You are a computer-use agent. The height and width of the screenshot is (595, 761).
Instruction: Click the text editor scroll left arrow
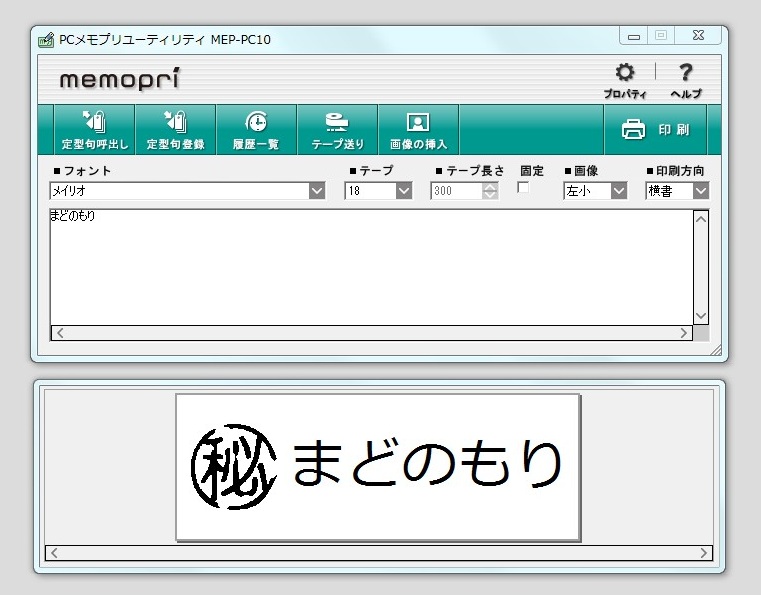[x=60, y=333]
